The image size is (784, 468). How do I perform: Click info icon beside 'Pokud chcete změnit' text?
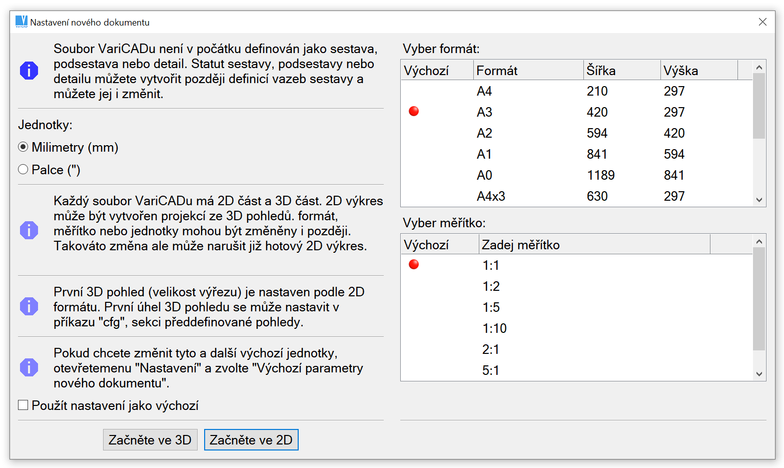[29, 367]
